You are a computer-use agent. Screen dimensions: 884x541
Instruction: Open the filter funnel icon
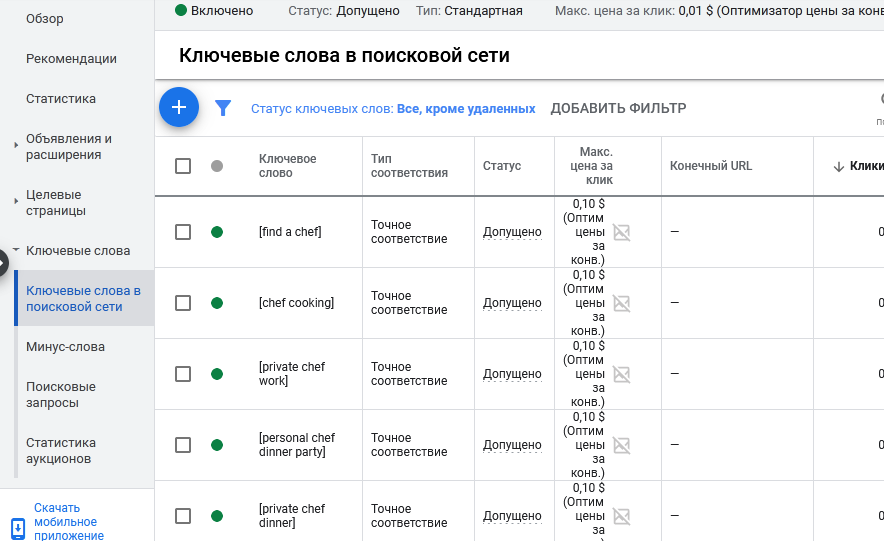click(223, 108)
